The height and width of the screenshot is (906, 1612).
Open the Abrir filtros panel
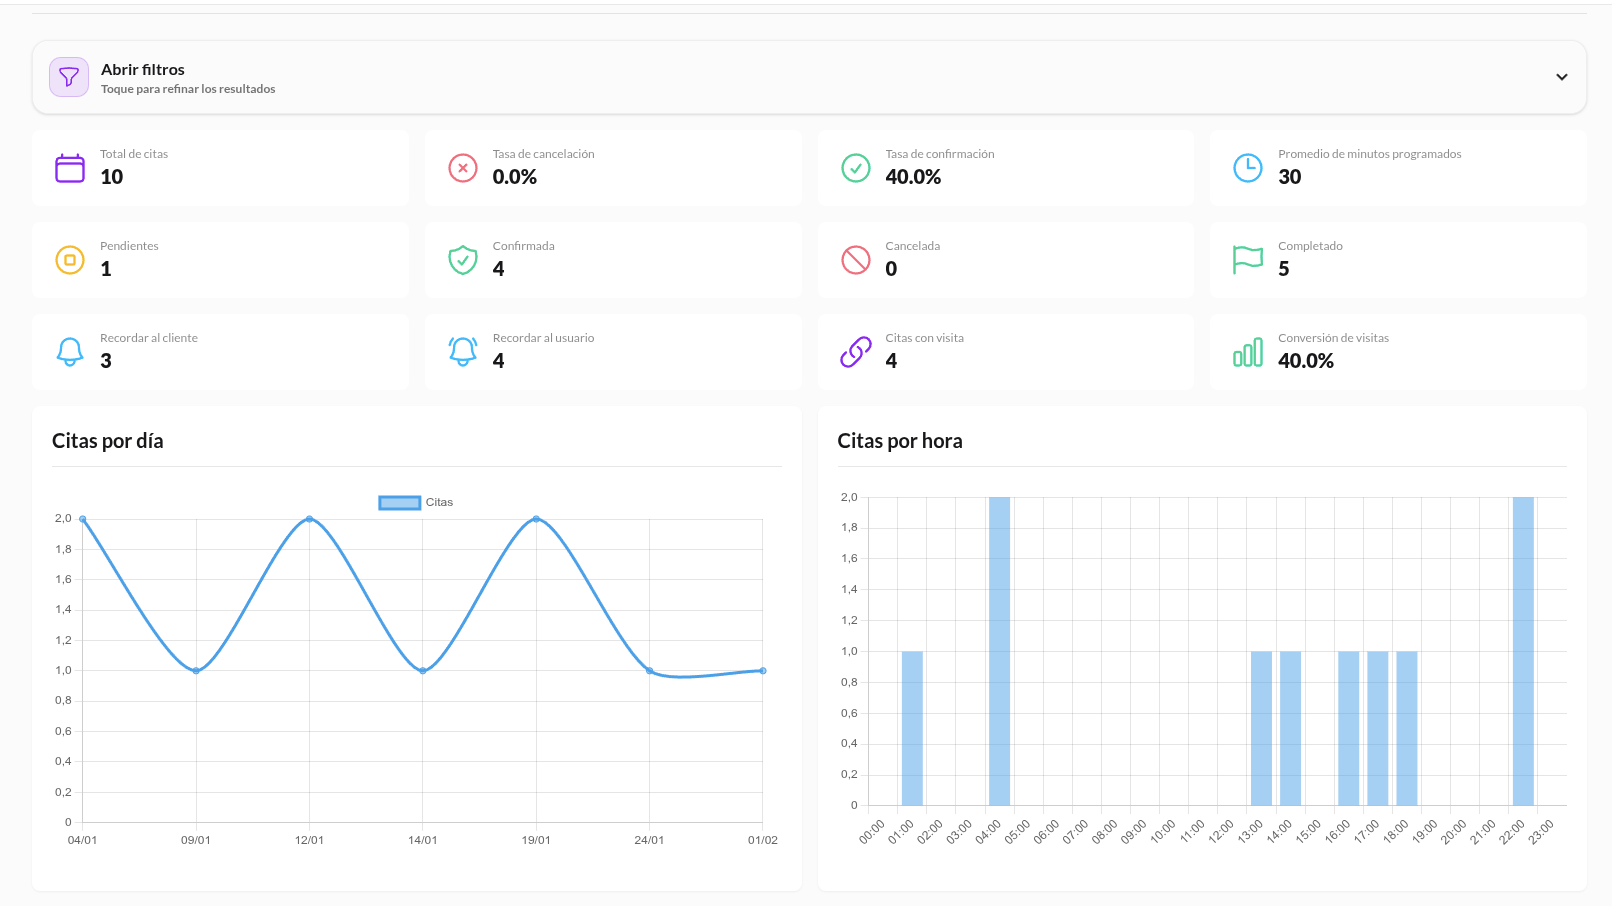pos(143,69)
